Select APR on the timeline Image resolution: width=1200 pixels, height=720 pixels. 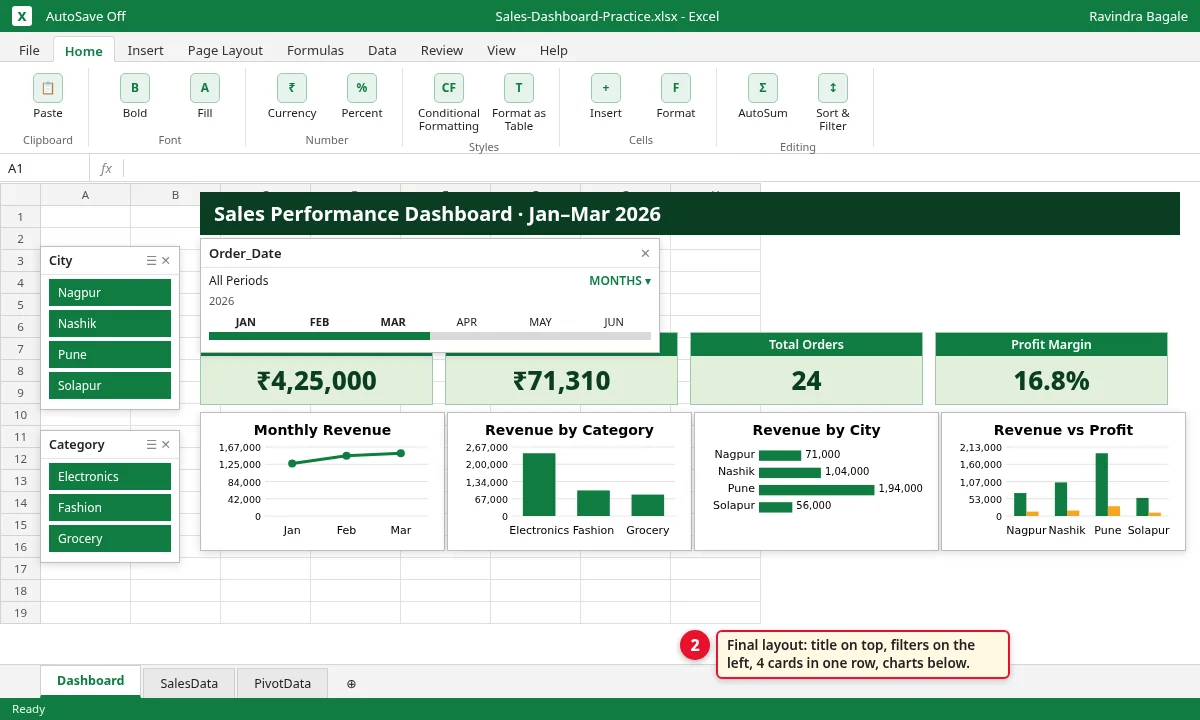point(467,322)
